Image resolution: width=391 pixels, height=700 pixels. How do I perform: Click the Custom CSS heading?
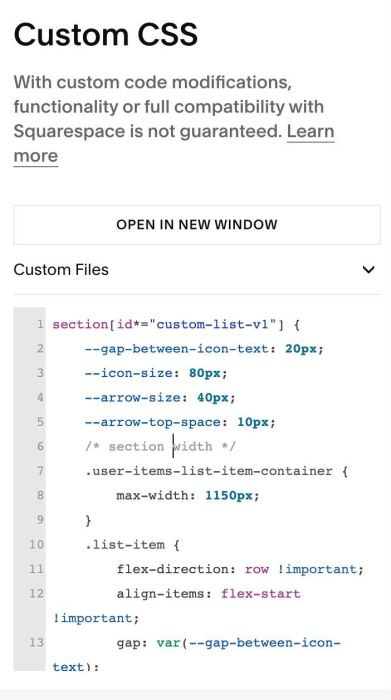point(106,35)
